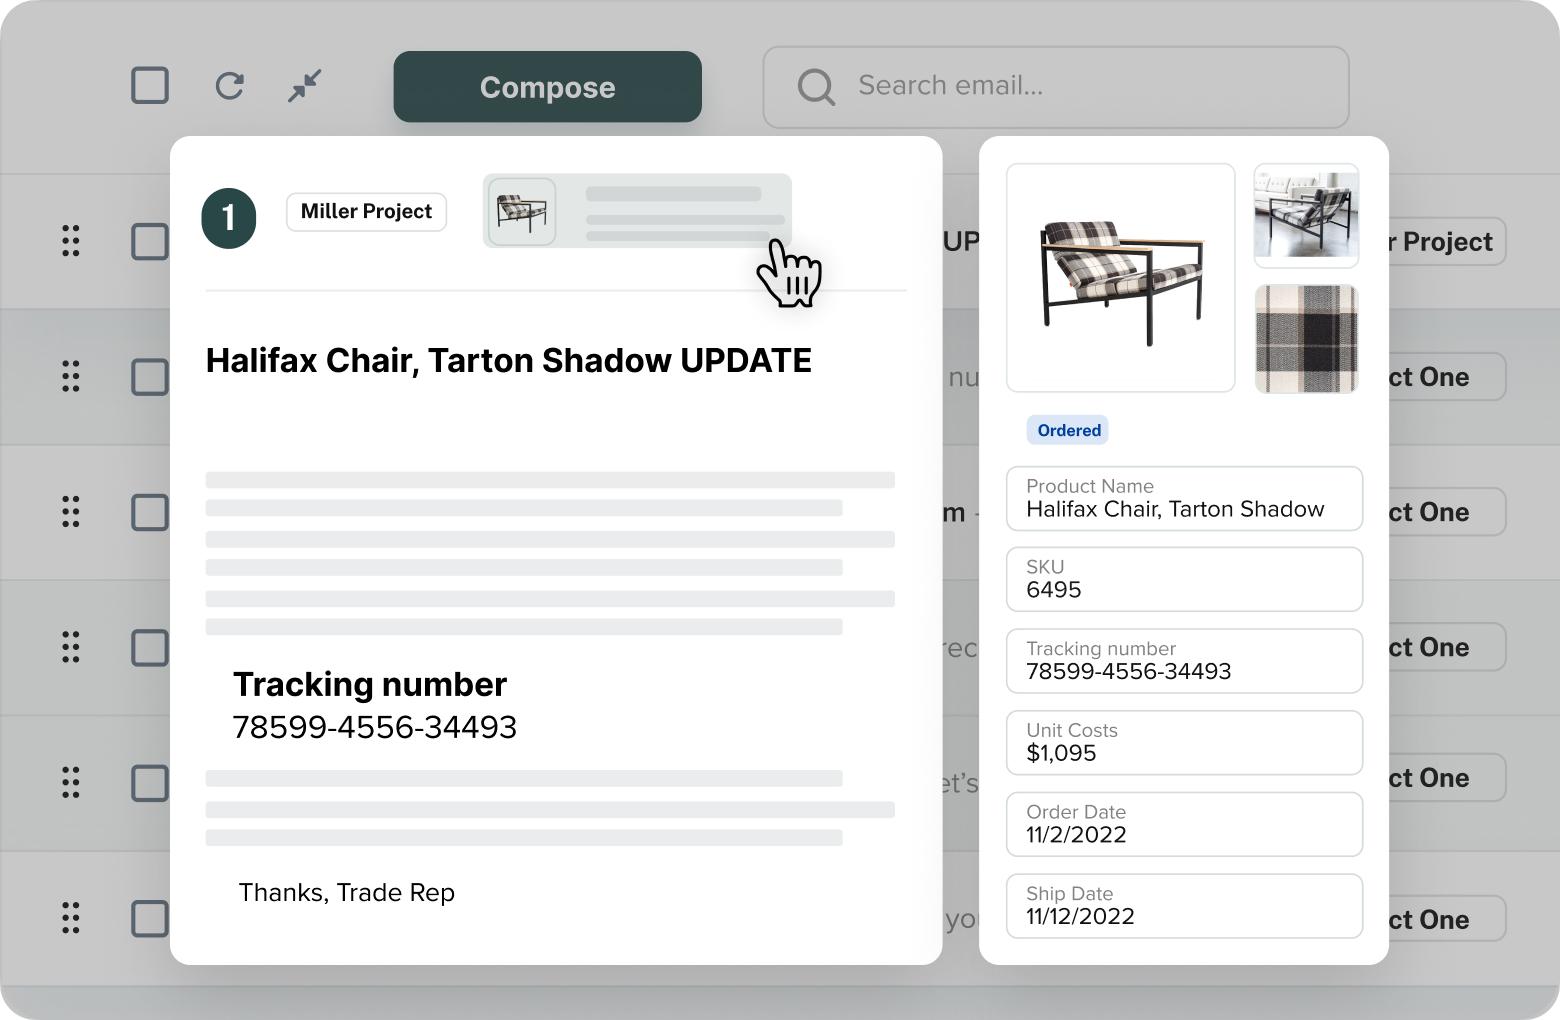Grab the drag handle of the first email row
The image size is (1560, 1020).
71,241
